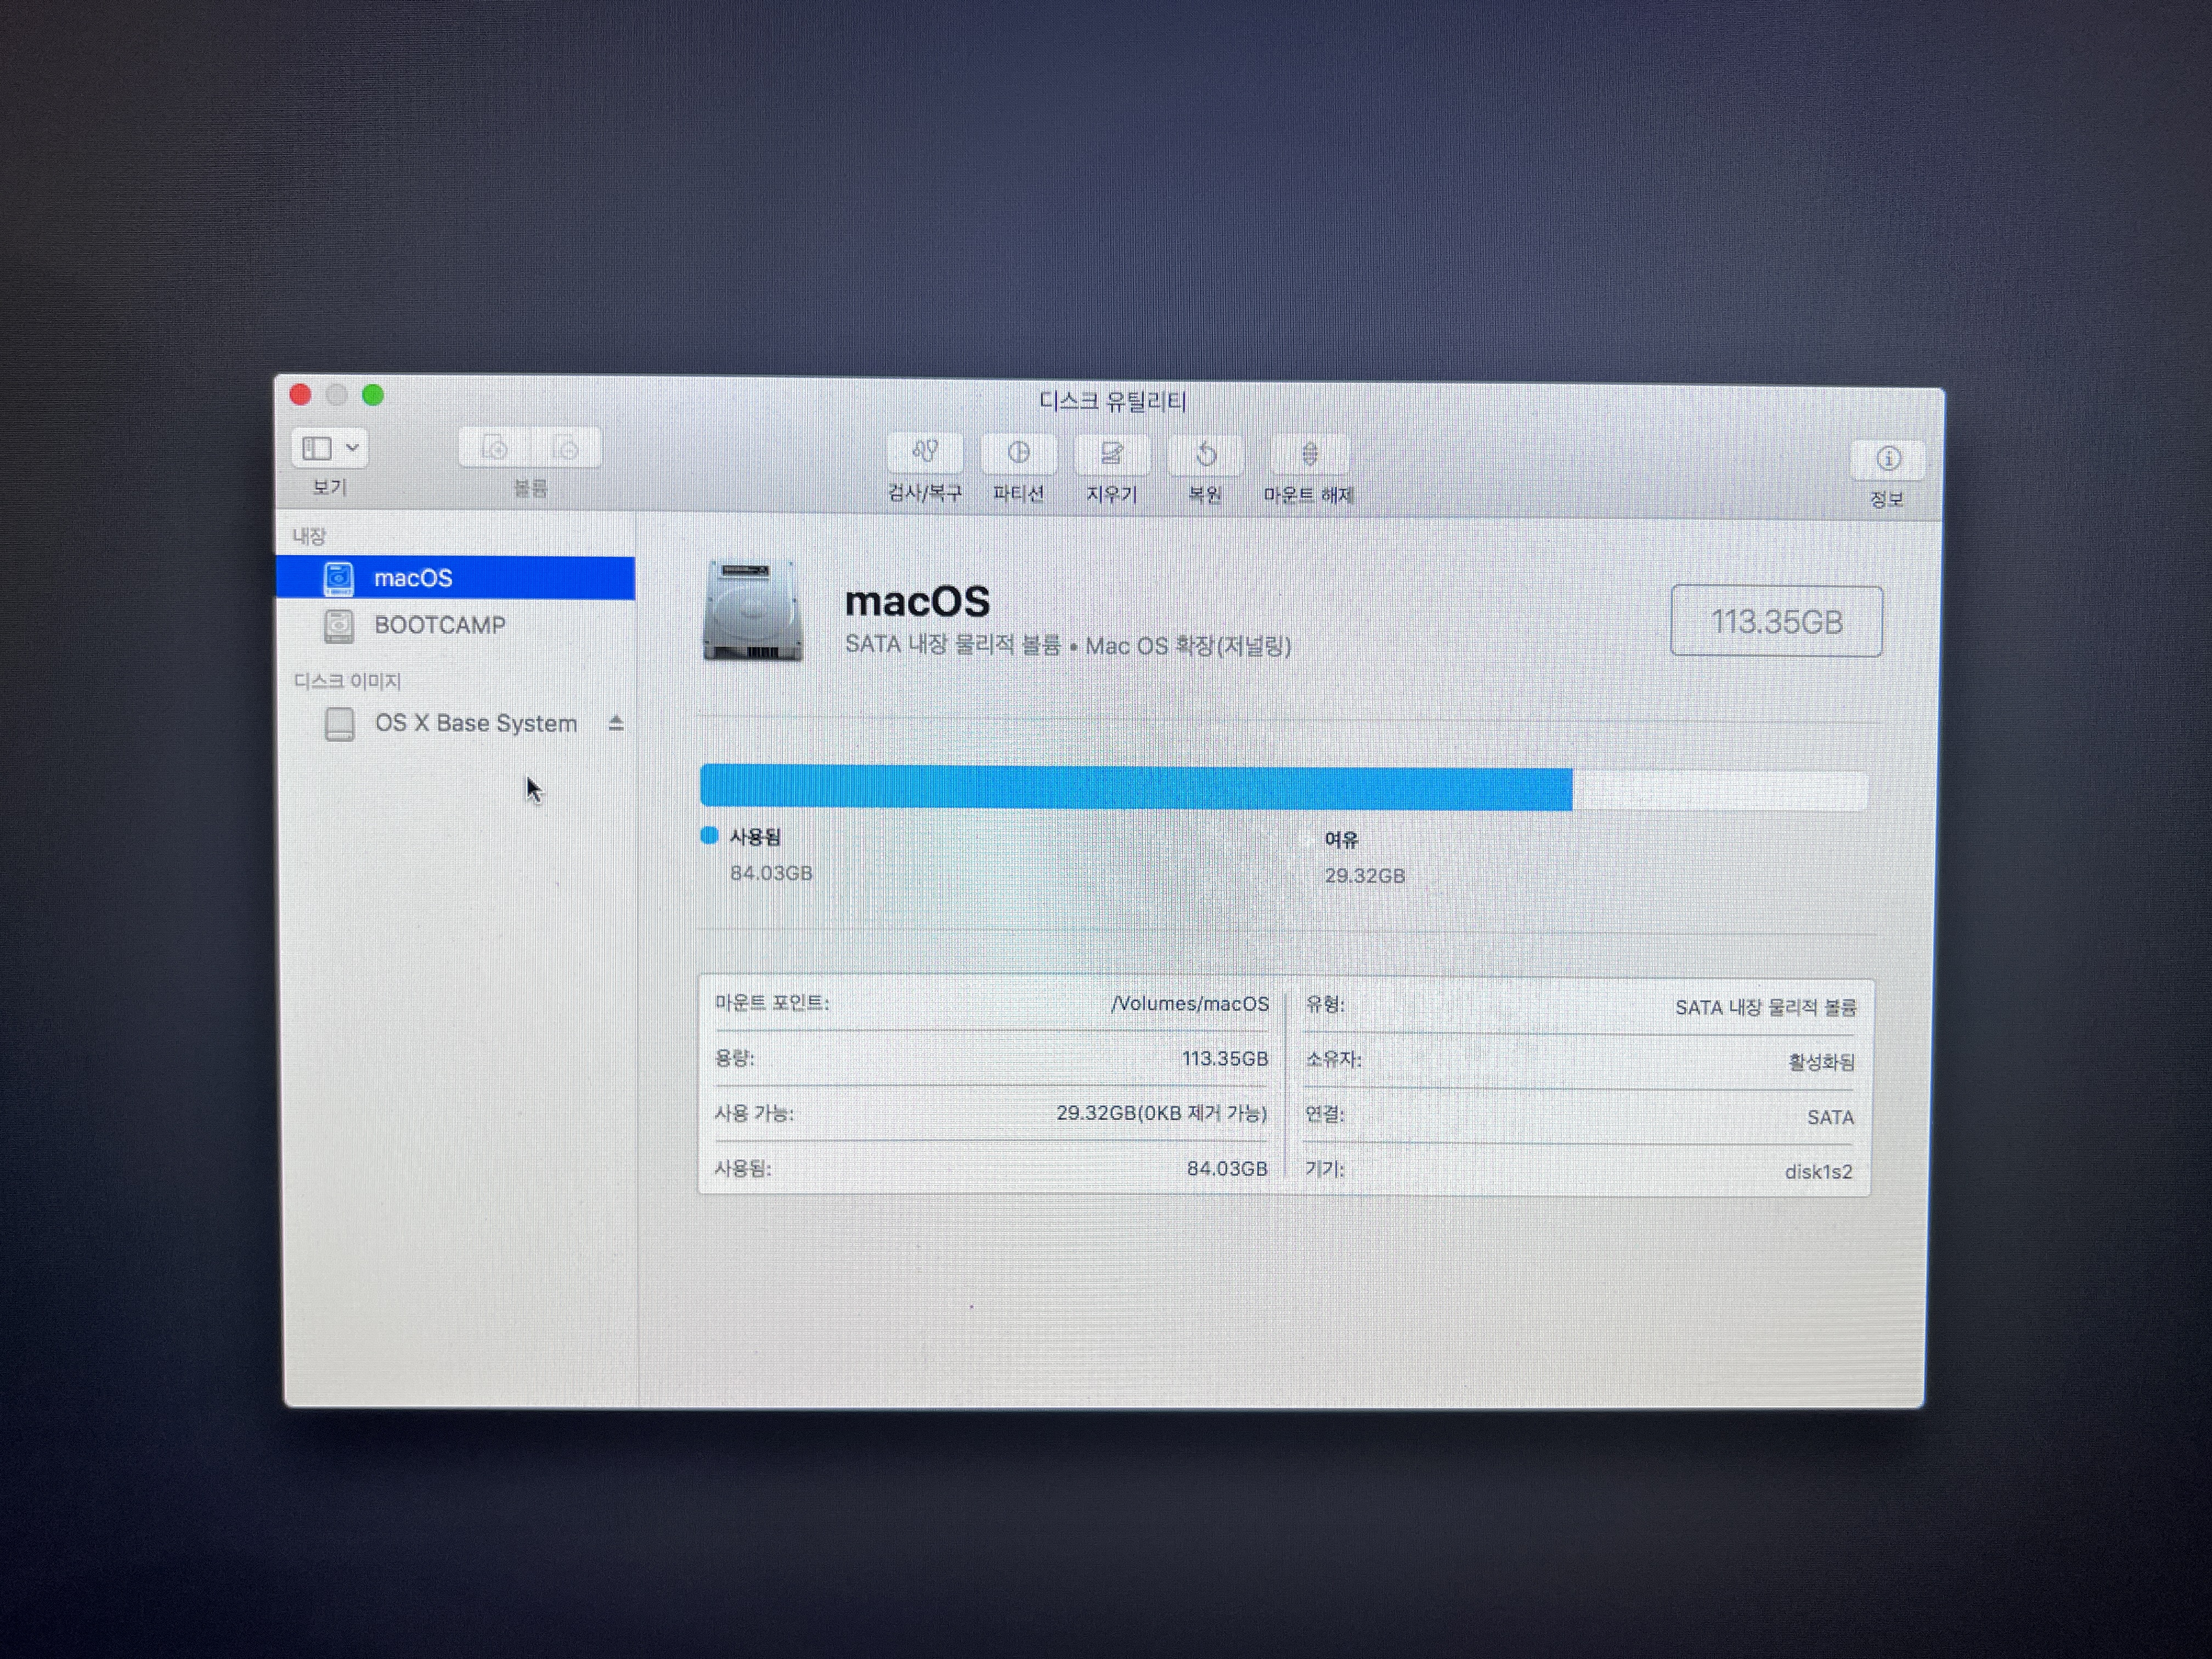The height and width of the screenshot is (1659, 2212).
Task: Select the Restore (복원) toolbar icon
Action: tap(1205, 456)
